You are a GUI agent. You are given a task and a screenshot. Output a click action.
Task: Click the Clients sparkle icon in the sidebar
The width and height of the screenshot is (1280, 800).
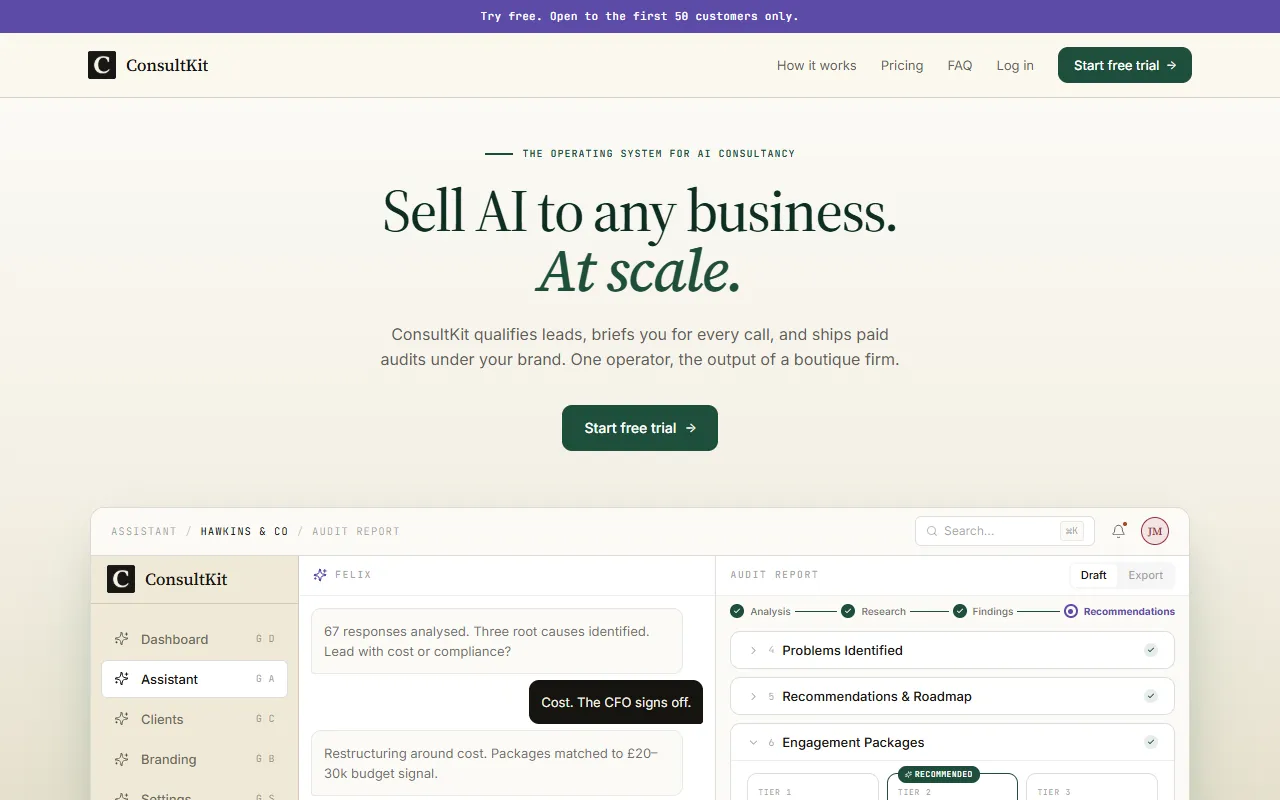click(122, 719)
